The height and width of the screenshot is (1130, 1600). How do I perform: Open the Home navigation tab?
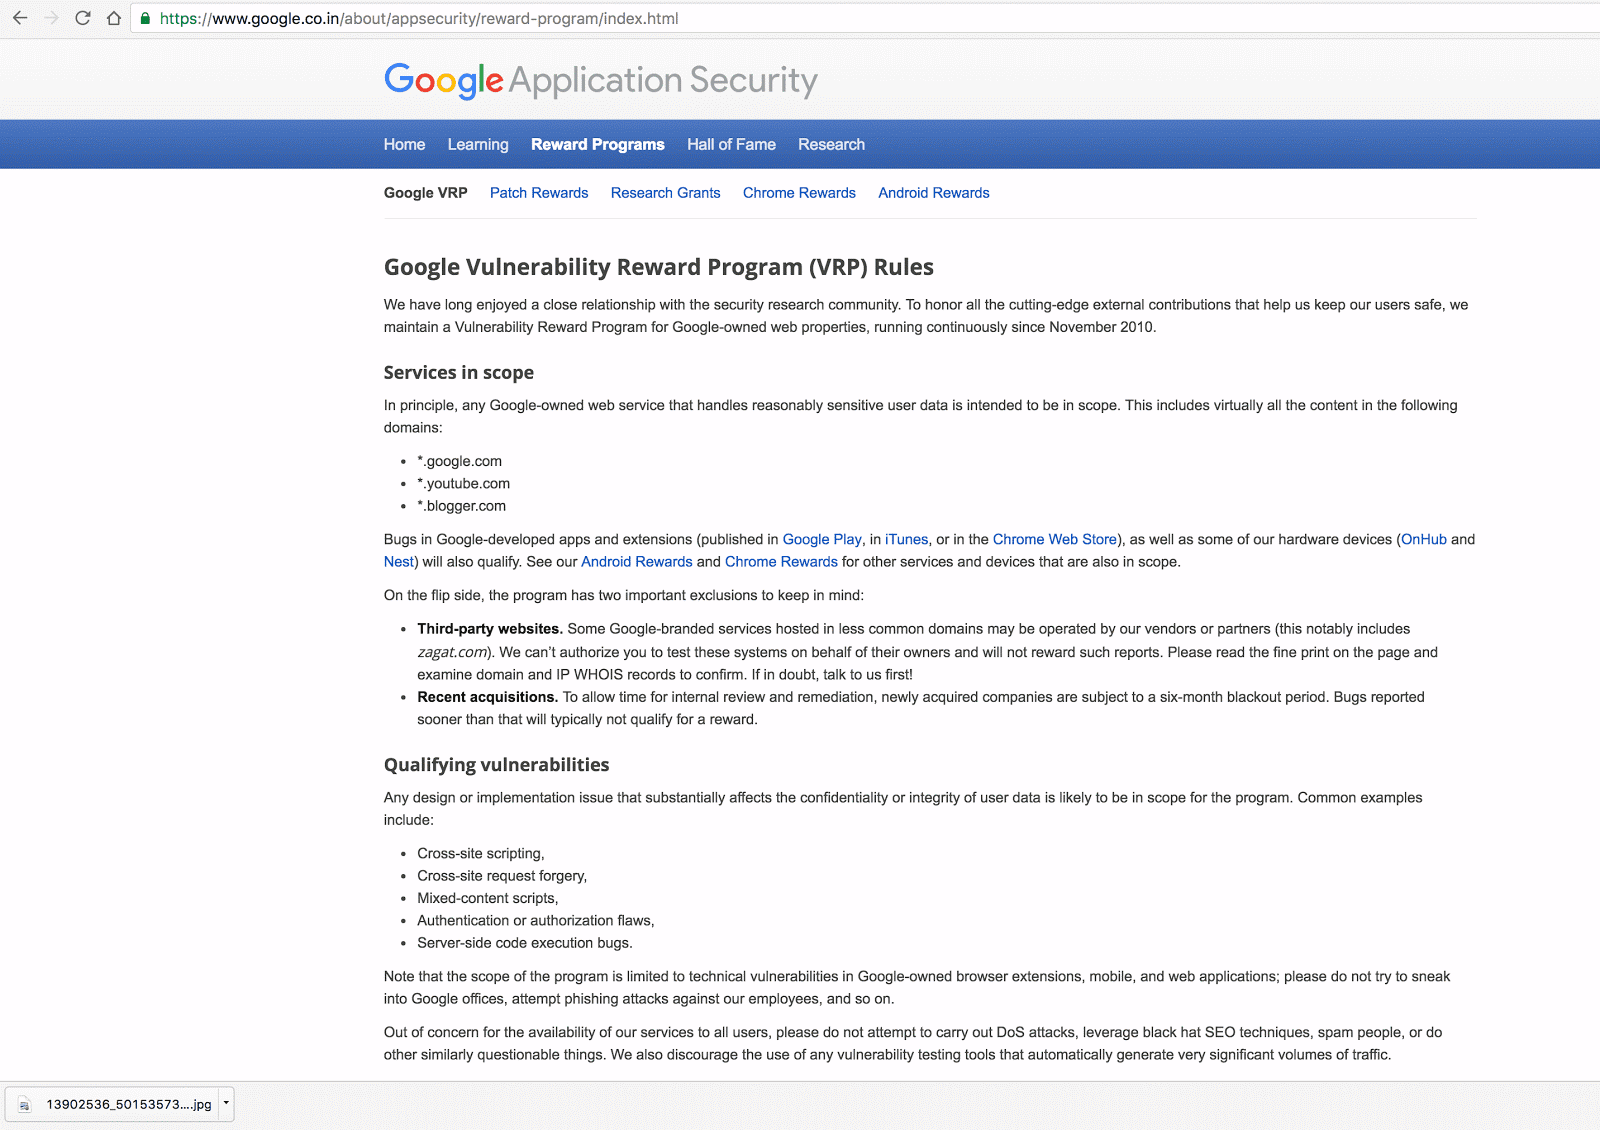[404, 144]
